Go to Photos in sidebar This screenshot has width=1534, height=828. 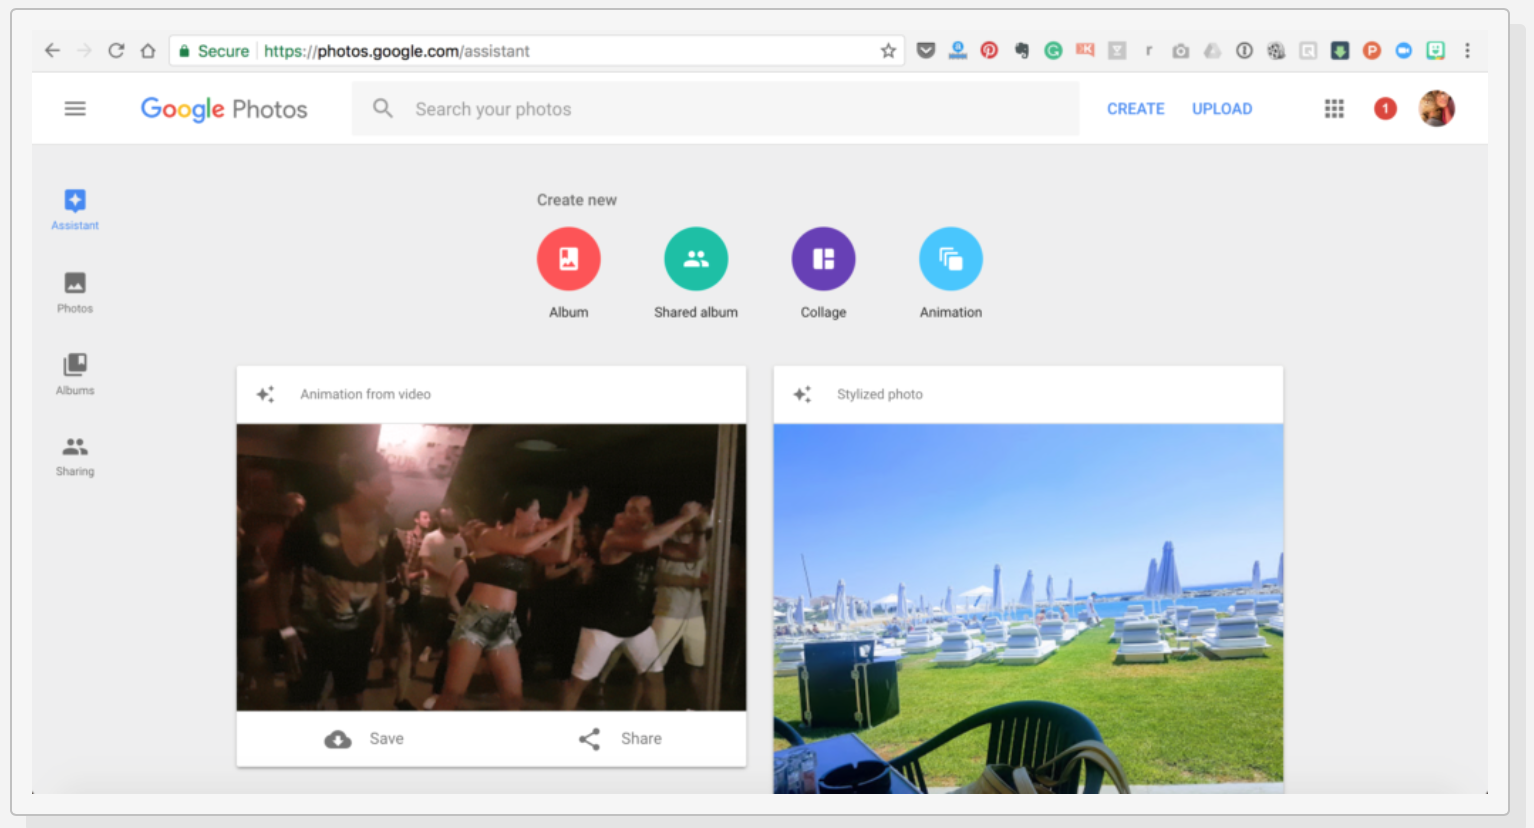tap(75, 291)
